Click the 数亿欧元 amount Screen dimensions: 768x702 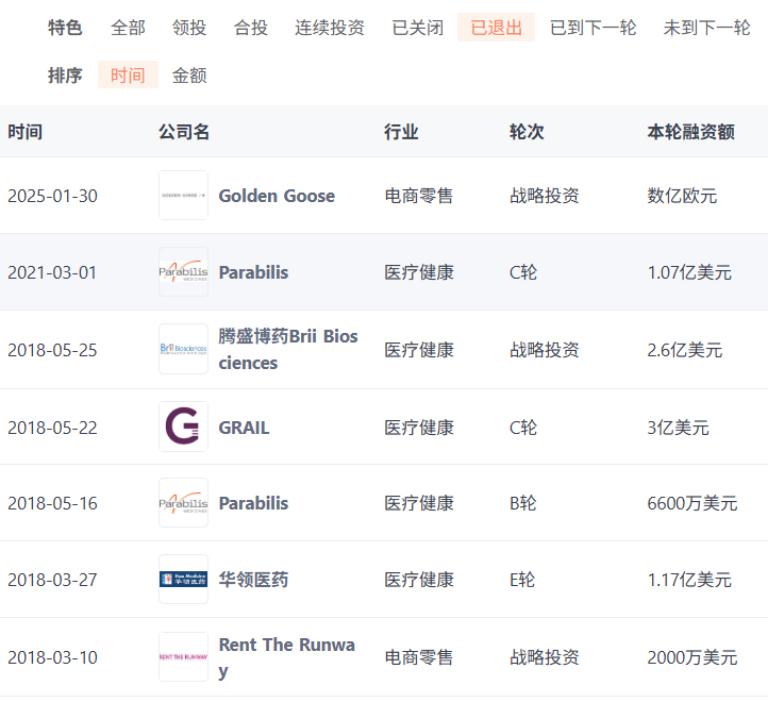(x=682, y=195)
